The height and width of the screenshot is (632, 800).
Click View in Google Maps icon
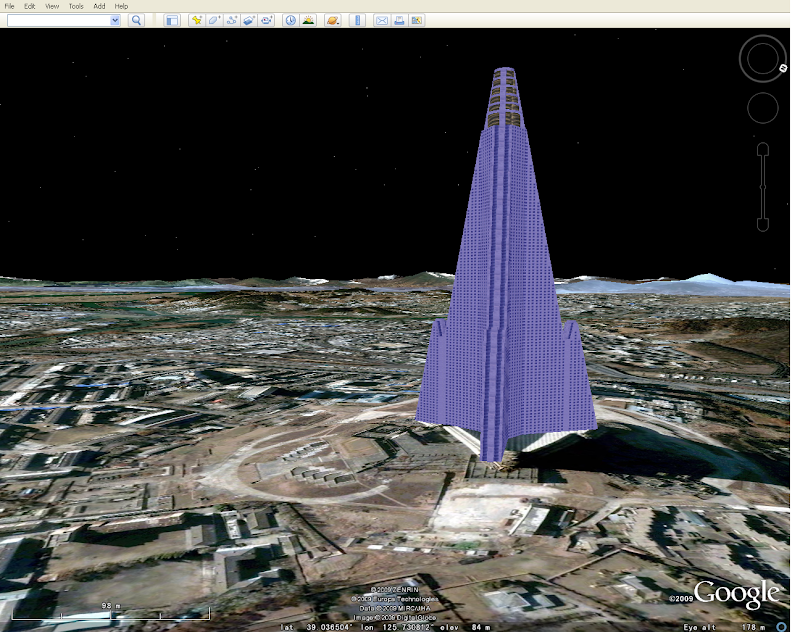click(x=417, y=20)
